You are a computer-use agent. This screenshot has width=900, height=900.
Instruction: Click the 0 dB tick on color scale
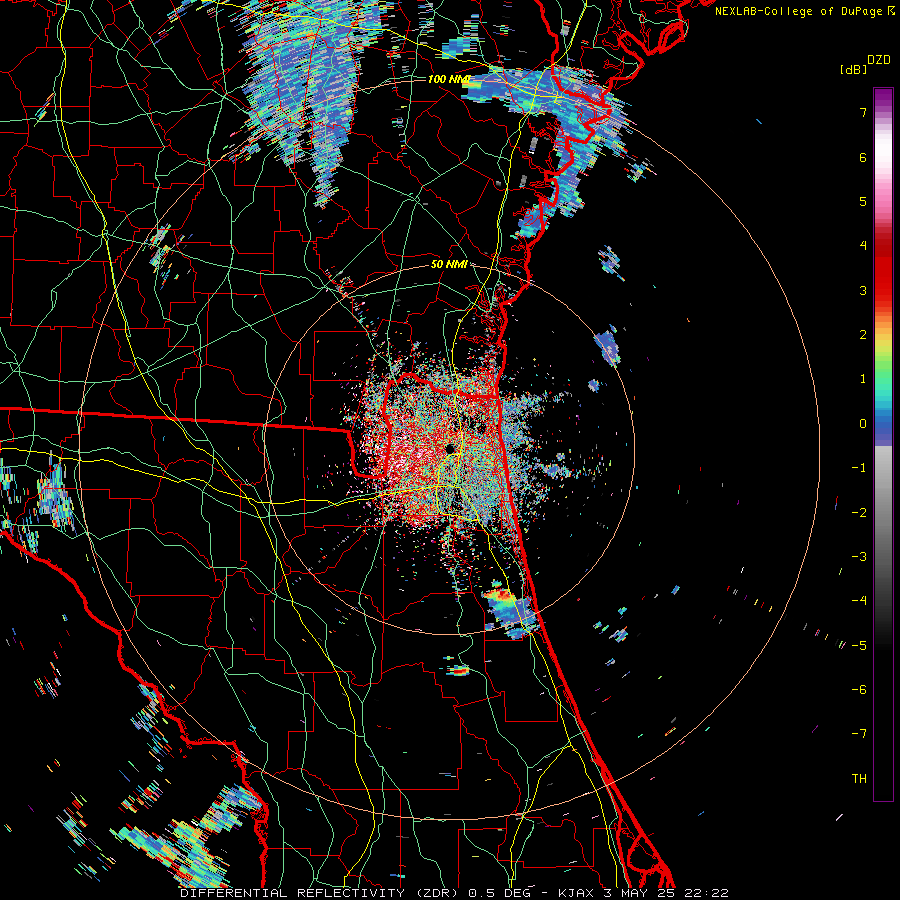863,424
